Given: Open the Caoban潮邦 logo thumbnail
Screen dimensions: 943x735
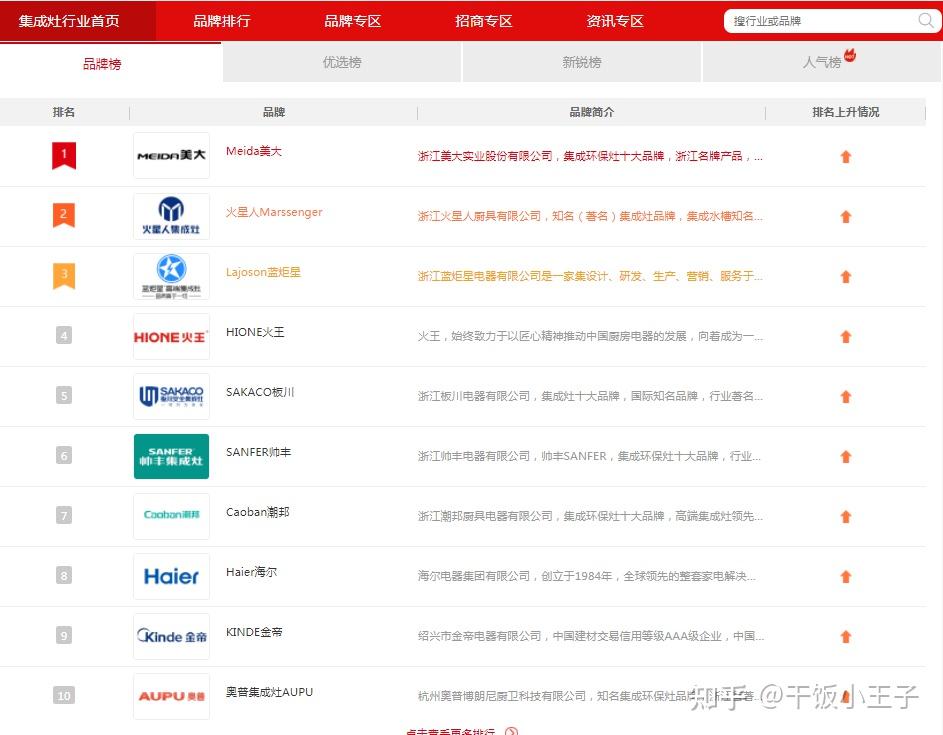Looking at the screenshot, I should [x=171, y=516].
